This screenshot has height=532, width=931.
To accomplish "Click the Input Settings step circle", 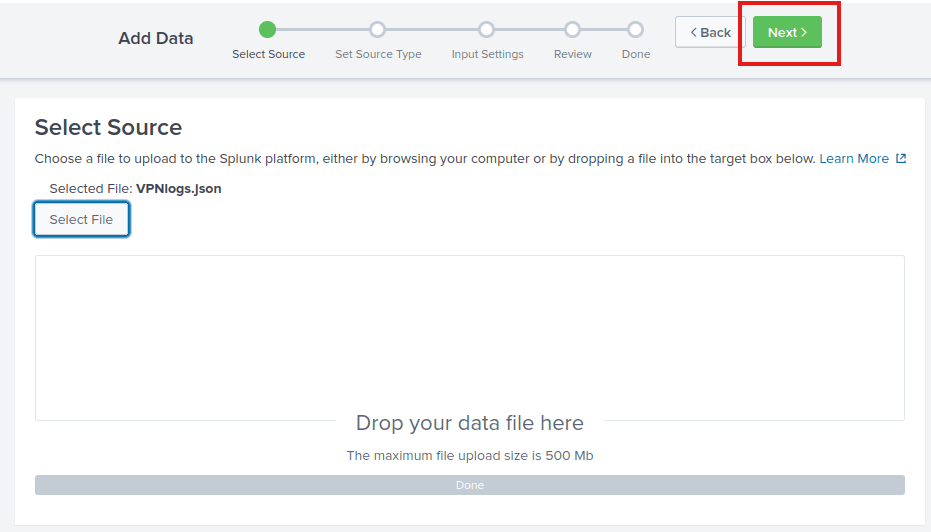I will [486, 30].
